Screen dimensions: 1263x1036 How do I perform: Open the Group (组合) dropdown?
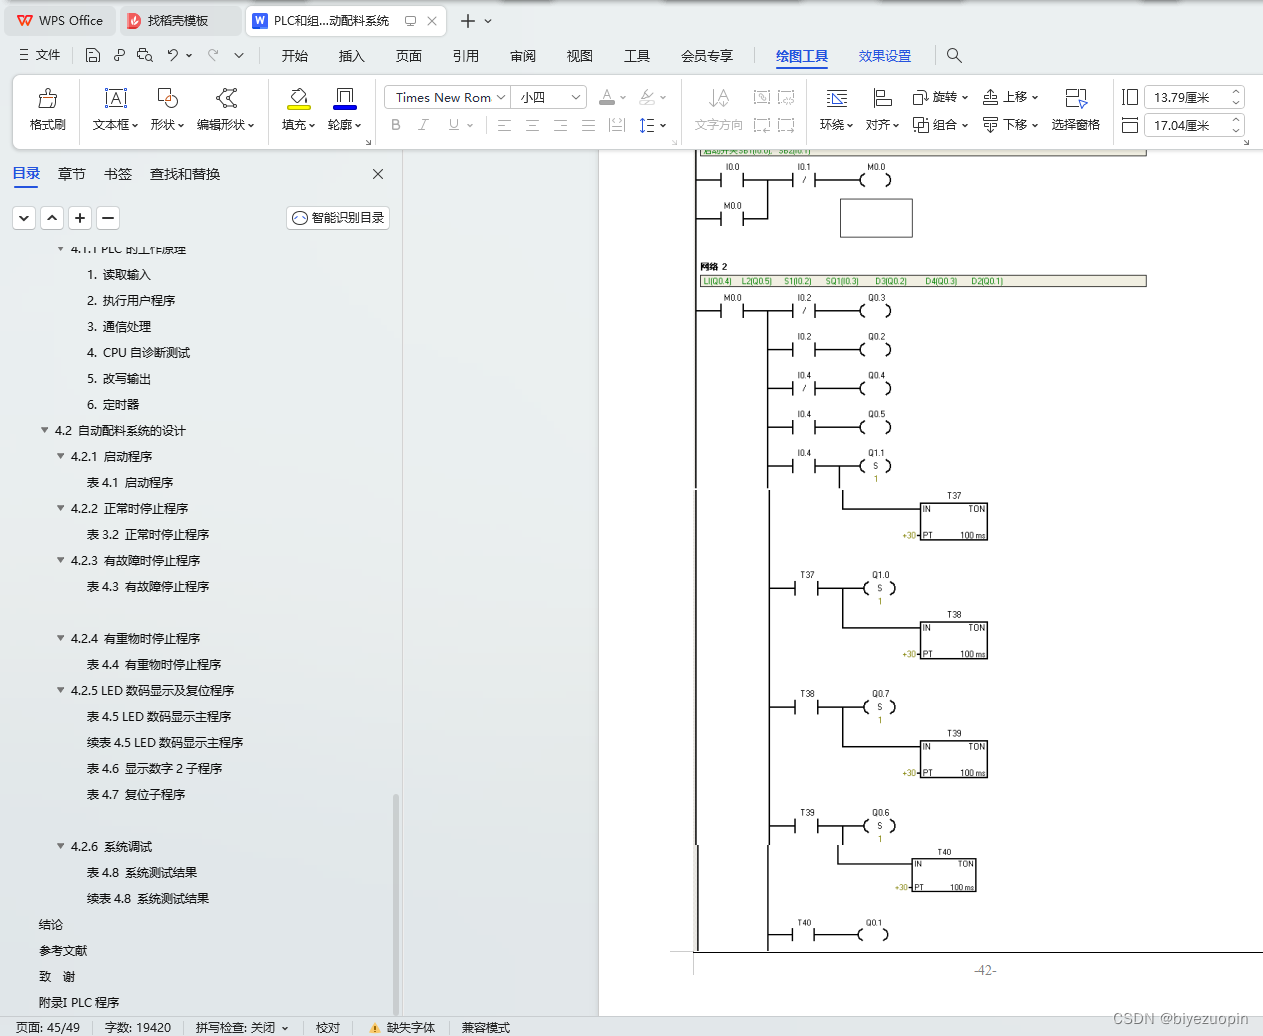[940, 125]
